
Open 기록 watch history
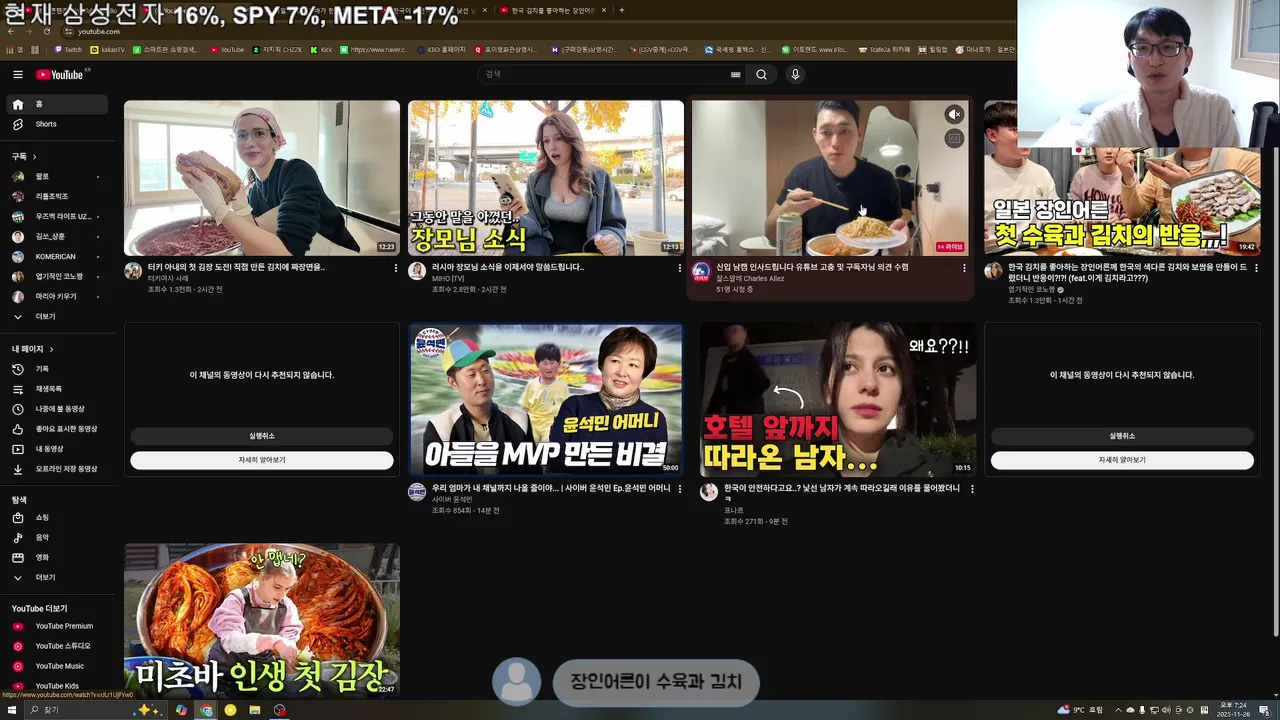pos(58,369)
